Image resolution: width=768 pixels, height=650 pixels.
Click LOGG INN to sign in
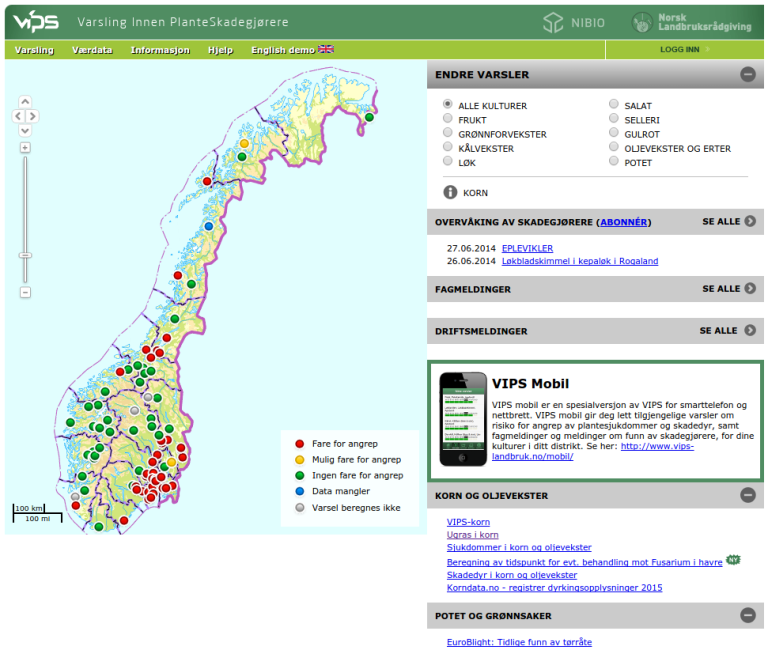coord(679,49)
